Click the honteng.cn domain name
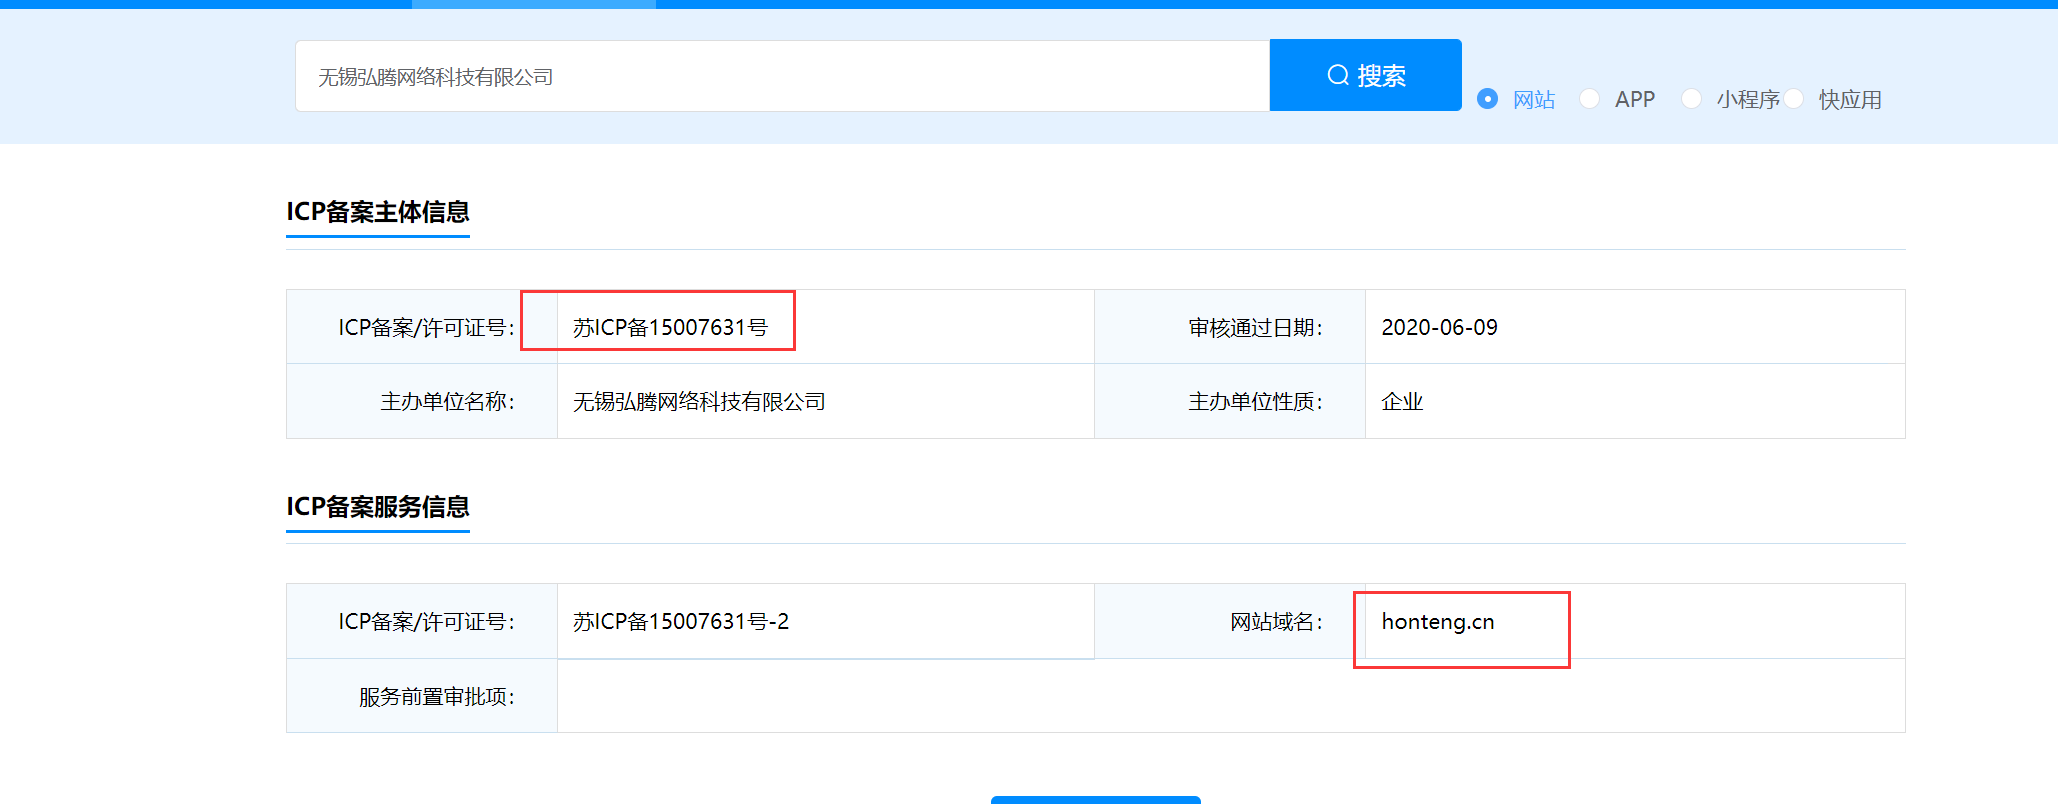 coord(1437,622)
